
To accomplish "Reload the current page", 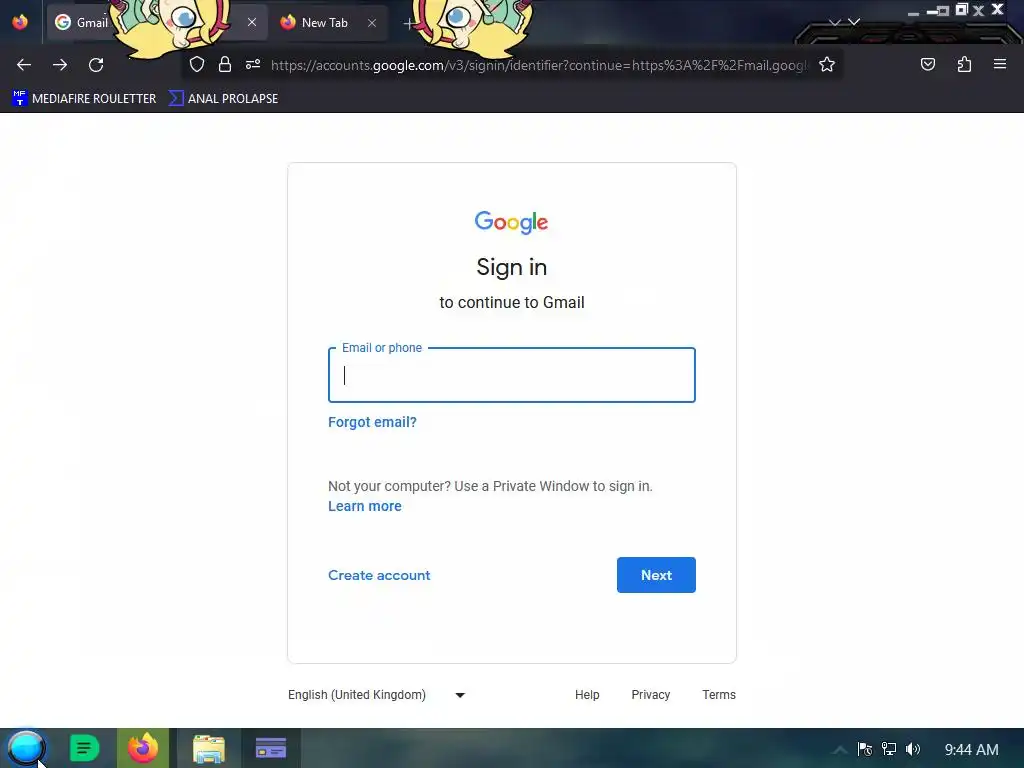I will 96,65.
